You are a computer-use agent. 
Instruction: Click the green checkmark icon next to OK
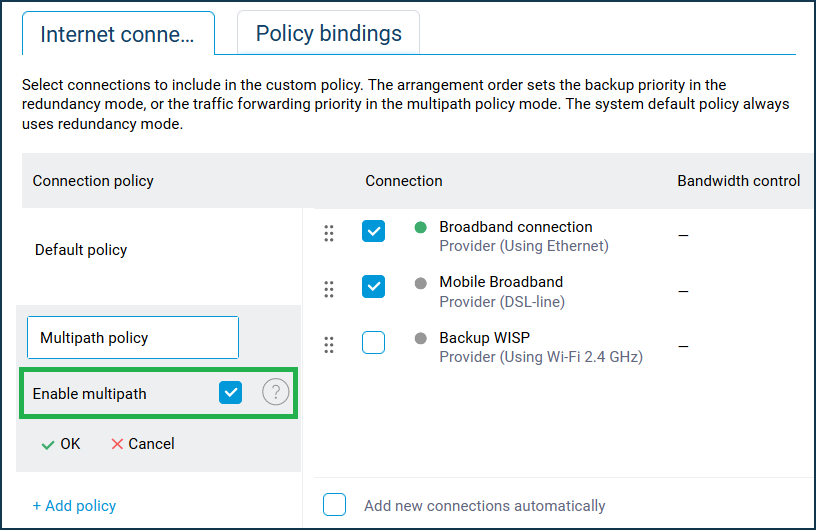(48, 445)
